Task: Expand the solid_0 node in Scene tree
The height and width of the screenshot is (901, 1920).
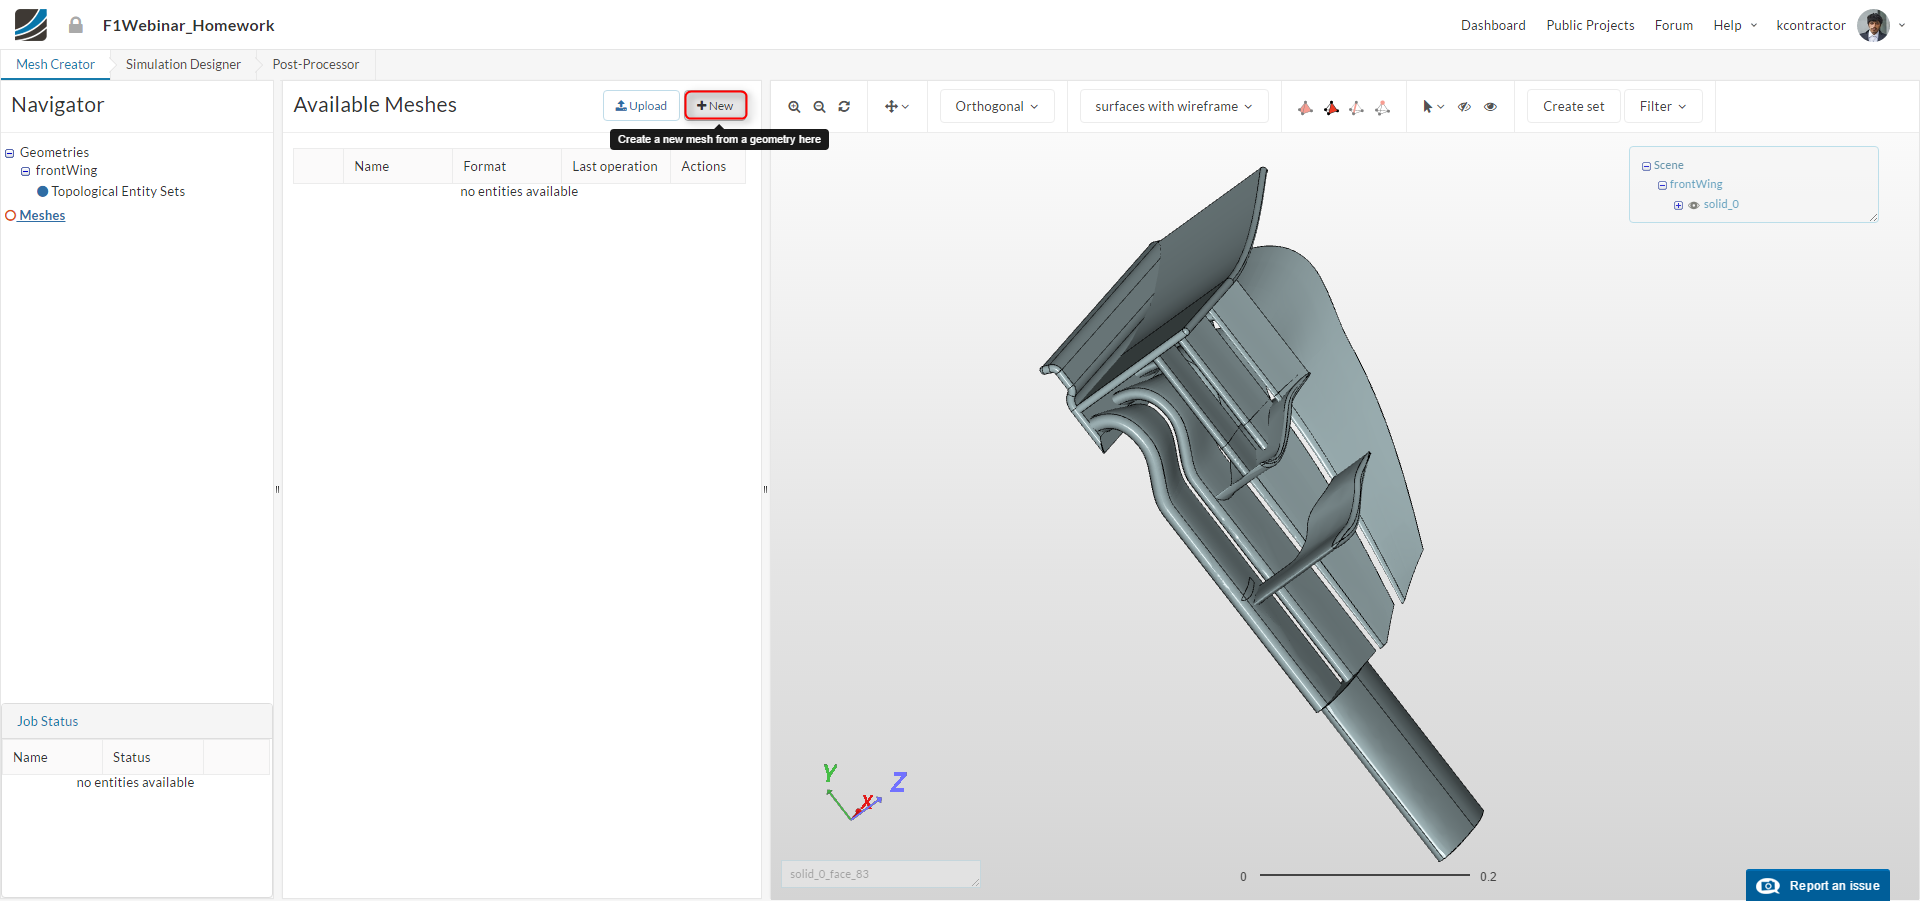Action: 1678,205
